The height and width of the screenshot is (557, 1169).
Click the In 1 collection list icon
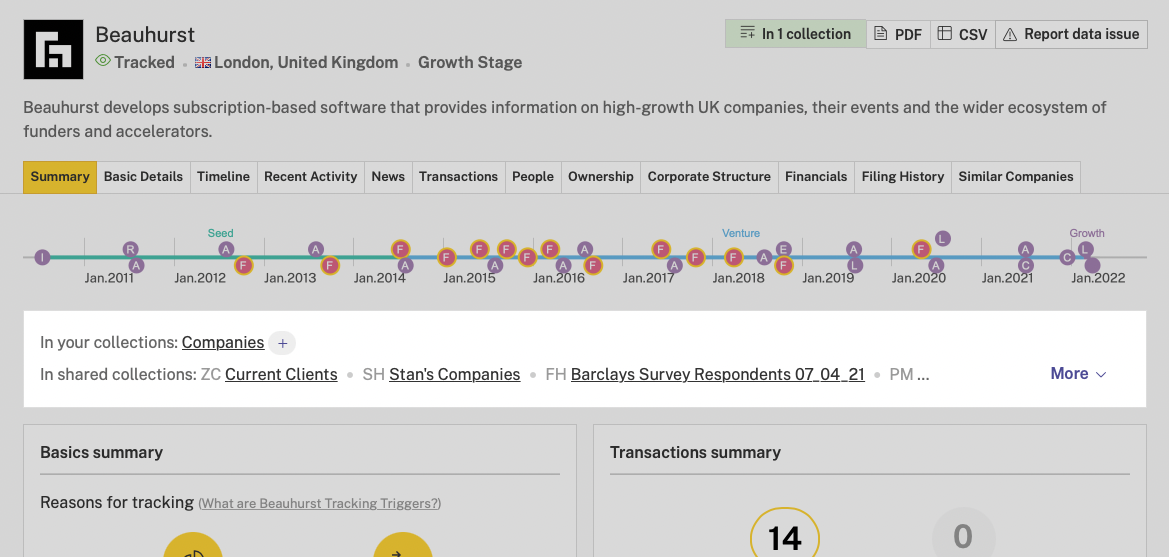pyautogui.click(x=747, y=34)
